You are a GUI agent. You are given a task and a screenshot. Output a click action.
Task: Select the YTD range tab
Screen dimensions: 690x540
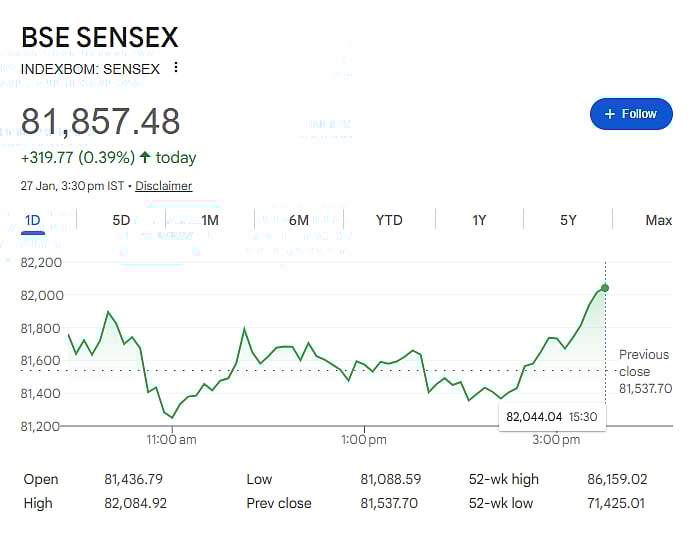pos(389,220)
